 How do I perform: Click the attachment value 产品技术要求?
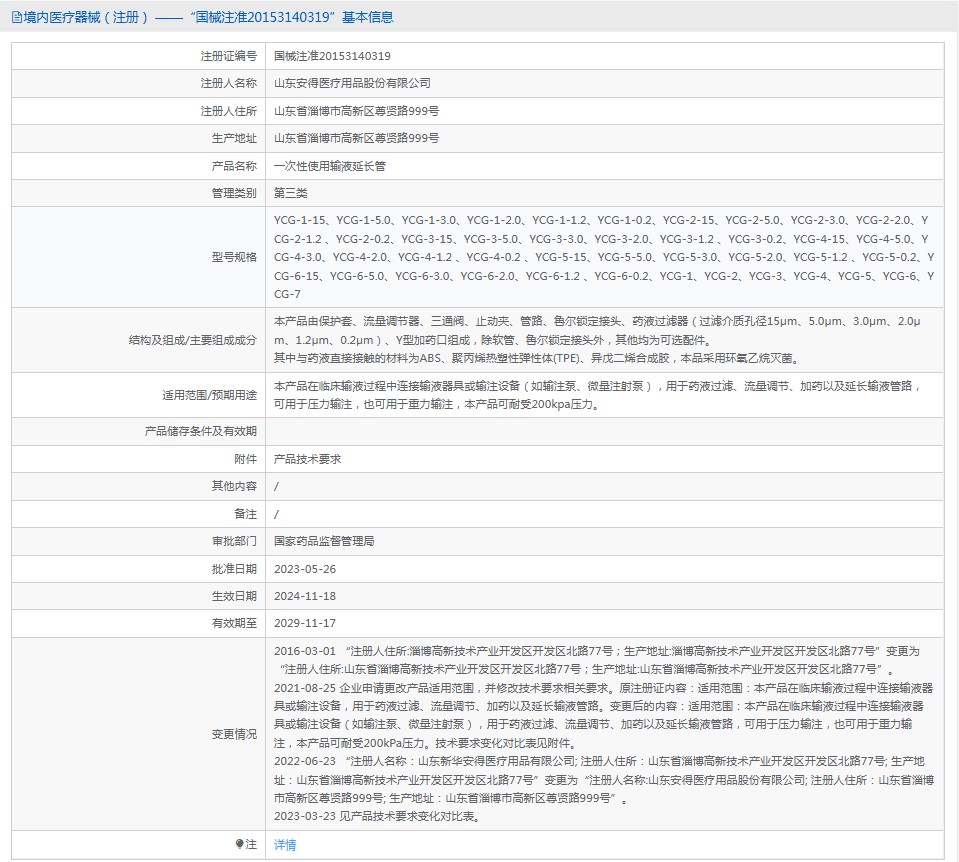307,459
